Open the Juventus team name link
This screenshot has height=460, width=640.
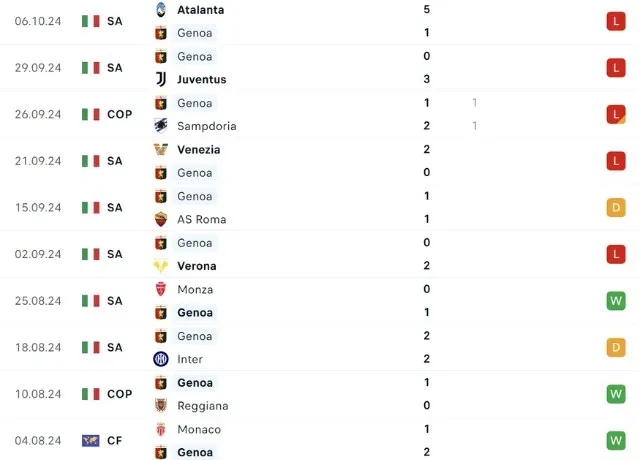(201, 80)
